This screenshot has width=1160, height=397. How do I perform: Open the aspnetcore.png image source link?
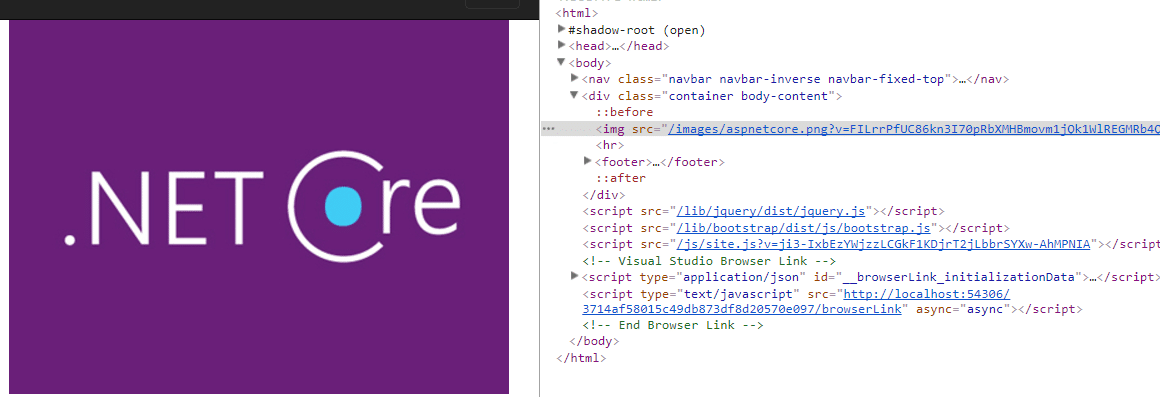(x=914, y=129)
